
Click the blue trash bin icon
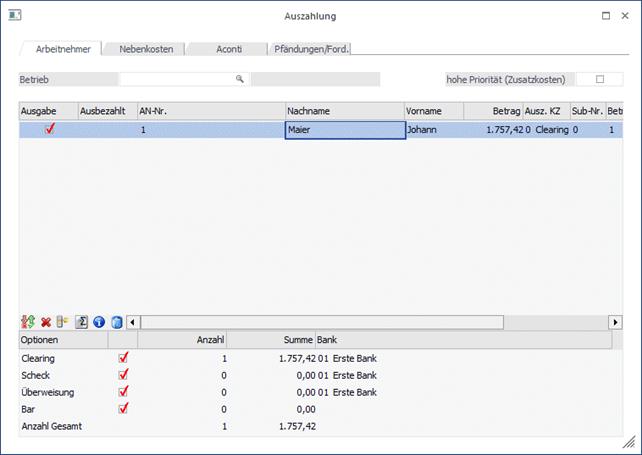click(x=116, y=322)
